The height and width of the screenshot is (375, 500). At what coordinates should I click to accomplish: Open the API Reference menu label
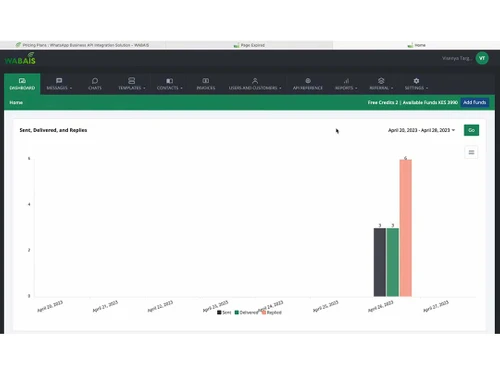tap(308, 88)
